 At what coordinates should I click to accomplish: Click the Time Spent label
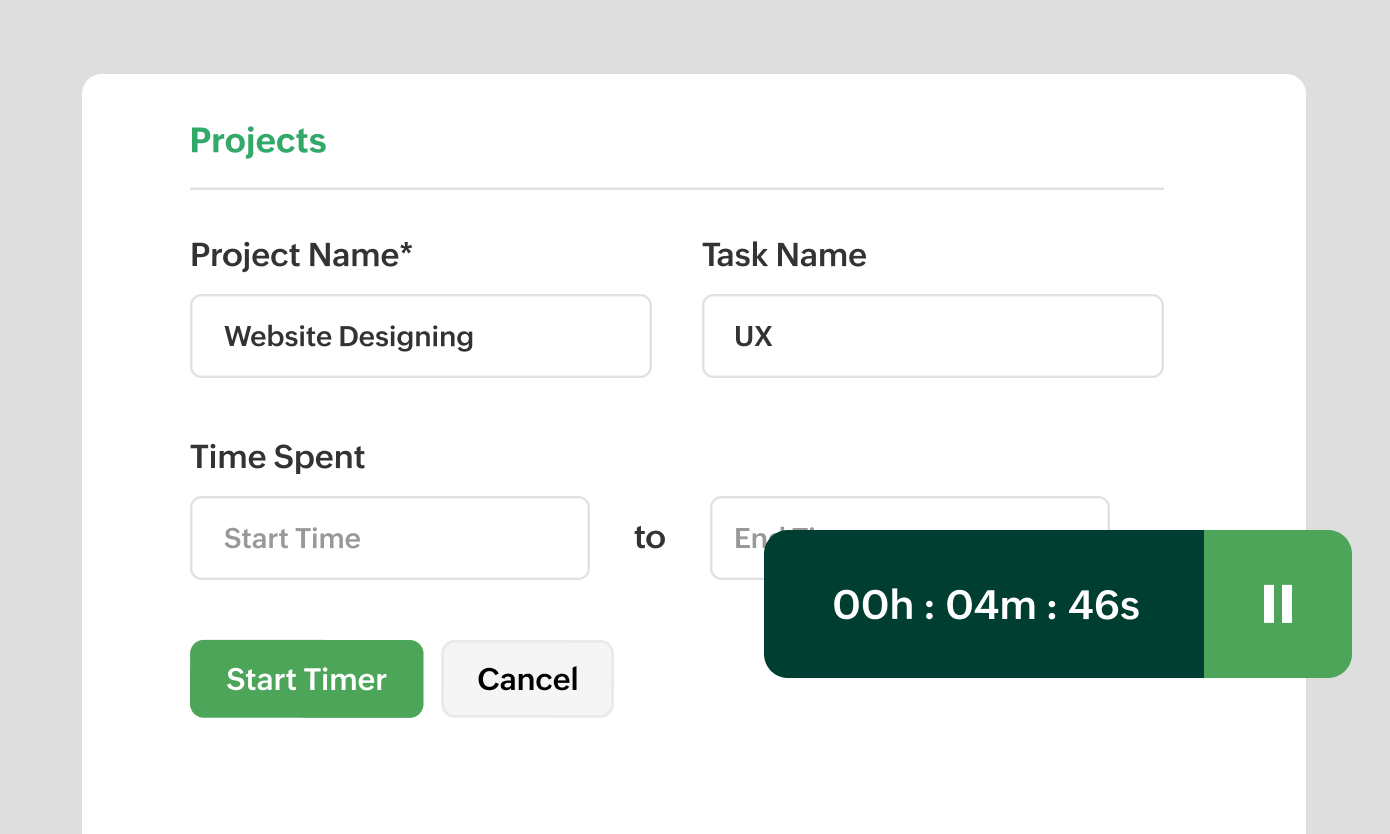tap(277, 457)
